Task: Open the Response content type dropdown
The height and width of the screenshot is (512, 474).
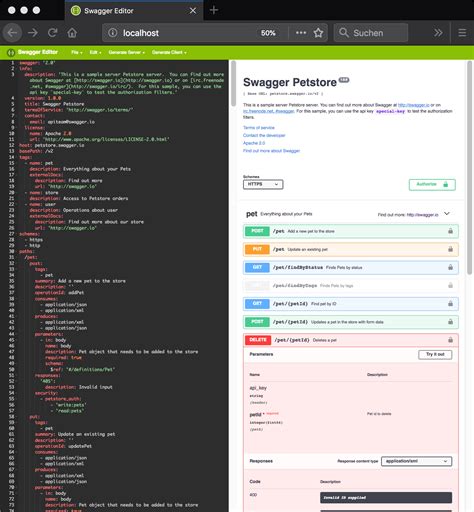Action: (x=417, y=461)
